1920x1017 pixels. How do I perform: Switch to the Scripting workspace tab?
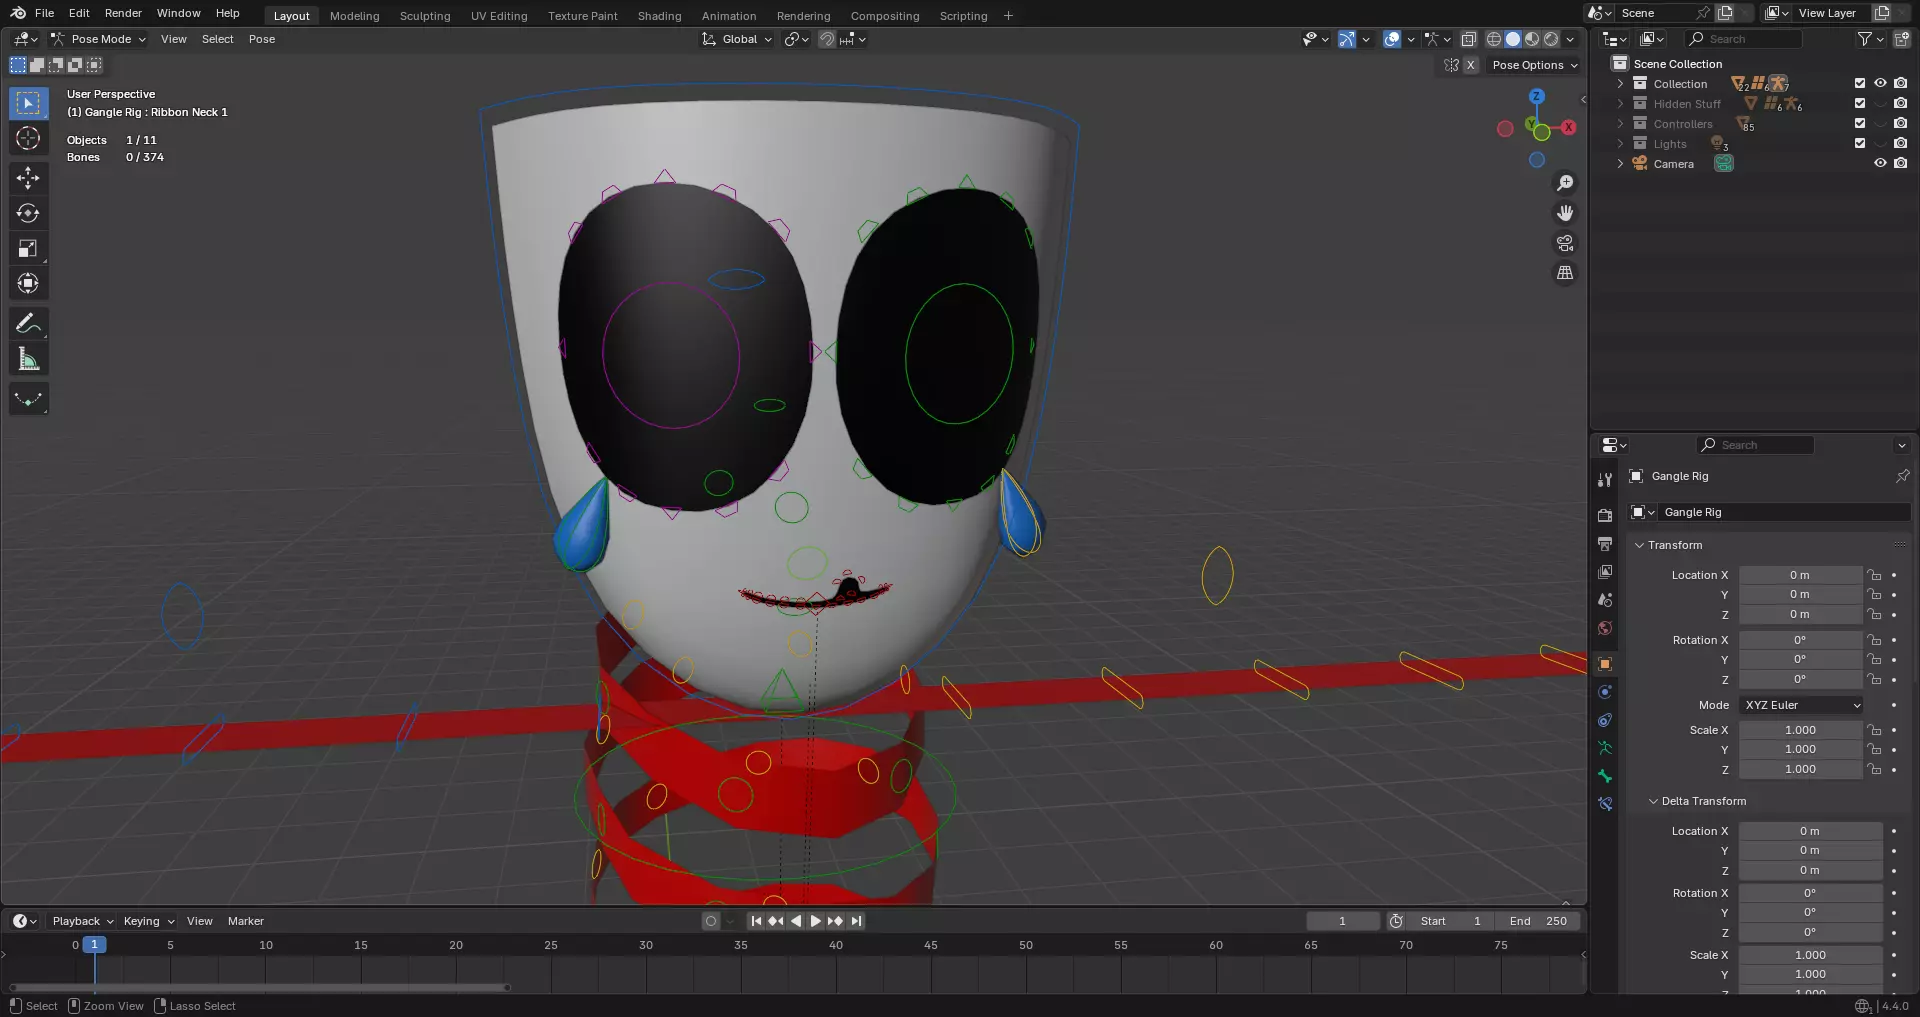coord(963,15)
